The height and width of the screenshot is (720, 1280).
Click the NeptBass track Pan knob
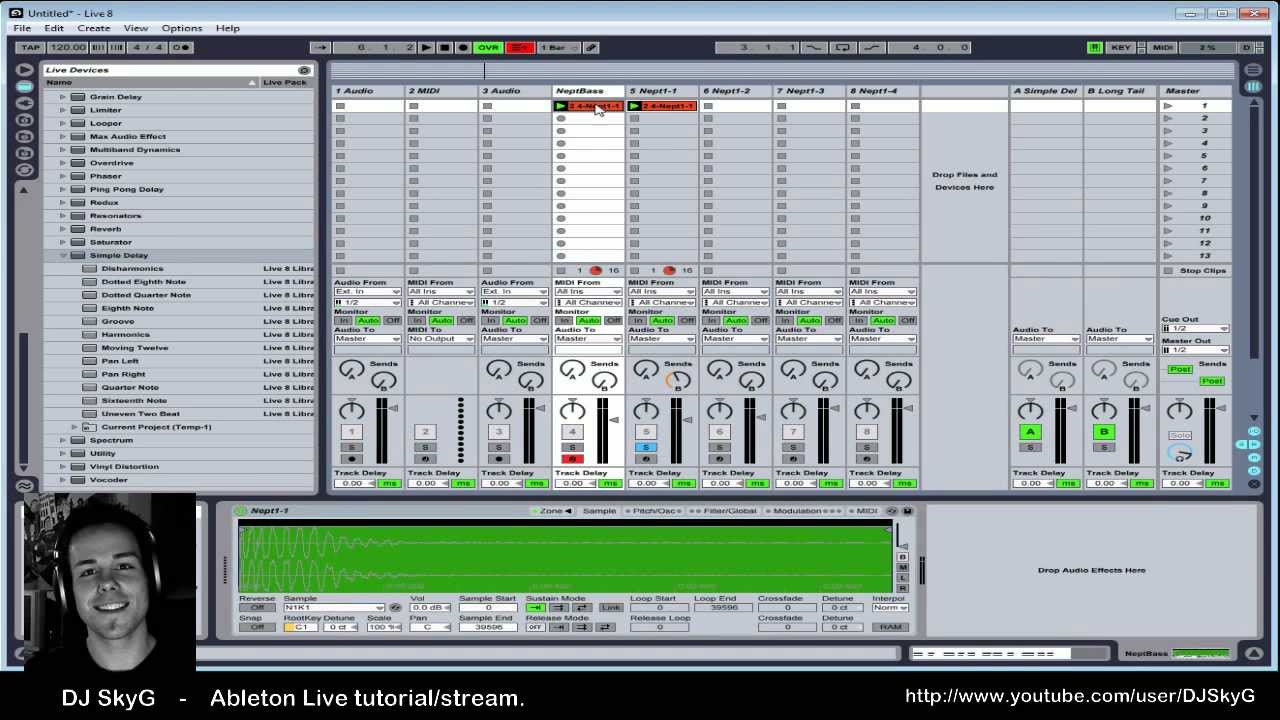pyautogui.click(x=572, y=410)
